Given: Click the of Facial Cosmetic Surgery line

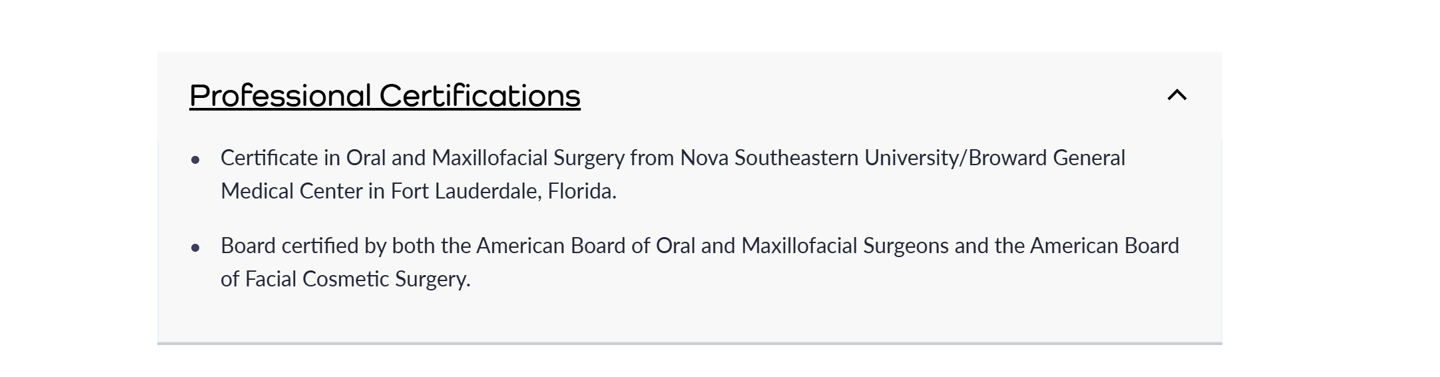Looking at the screenshot, I should pyautogui.click(x=345, y=279).
